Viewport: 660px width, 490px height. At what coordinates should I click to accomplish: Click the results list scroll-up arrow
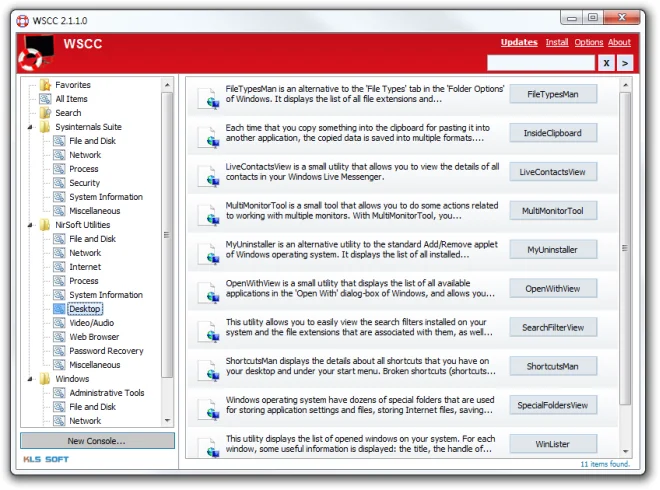pyautogui.click(x=625, y=85)
